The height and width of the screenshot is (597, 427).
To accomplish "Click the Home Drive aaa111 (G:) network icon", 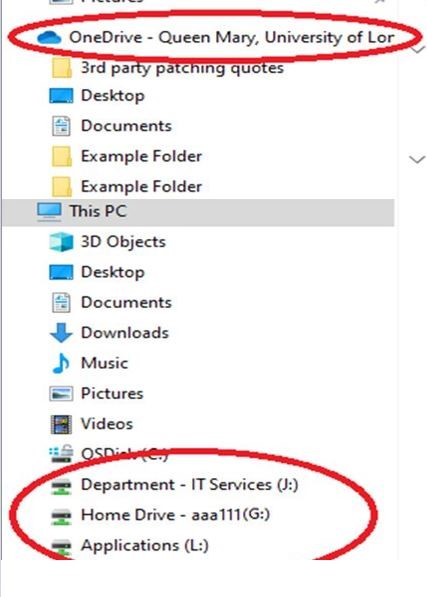I will 61,516.
